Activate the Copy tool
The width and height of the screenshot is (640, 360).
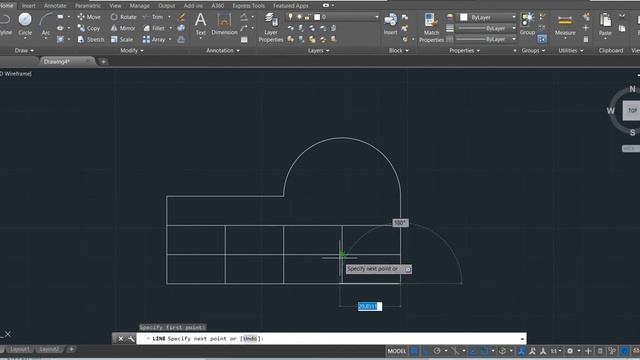click(89, 28)
